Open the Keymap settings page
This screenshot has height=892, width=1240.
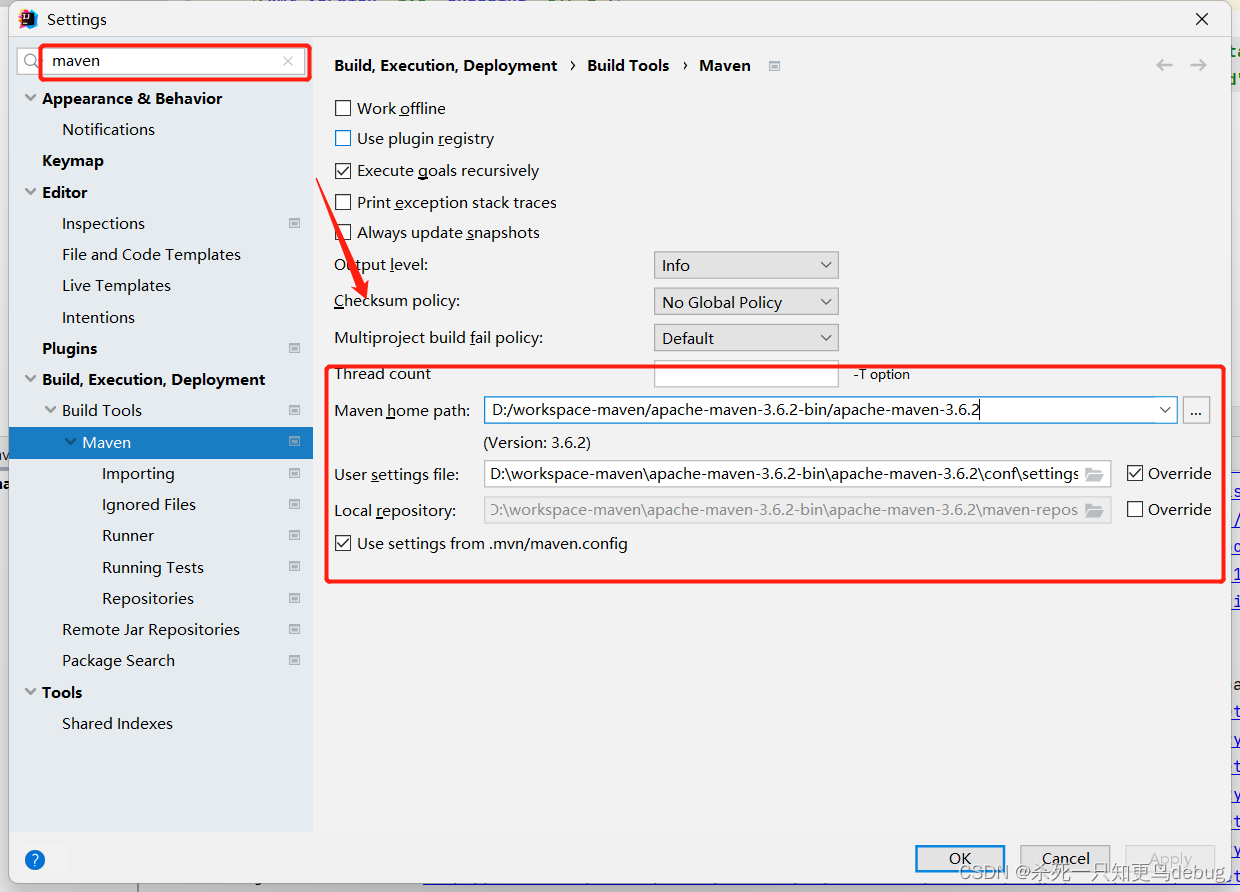(73, 160)
